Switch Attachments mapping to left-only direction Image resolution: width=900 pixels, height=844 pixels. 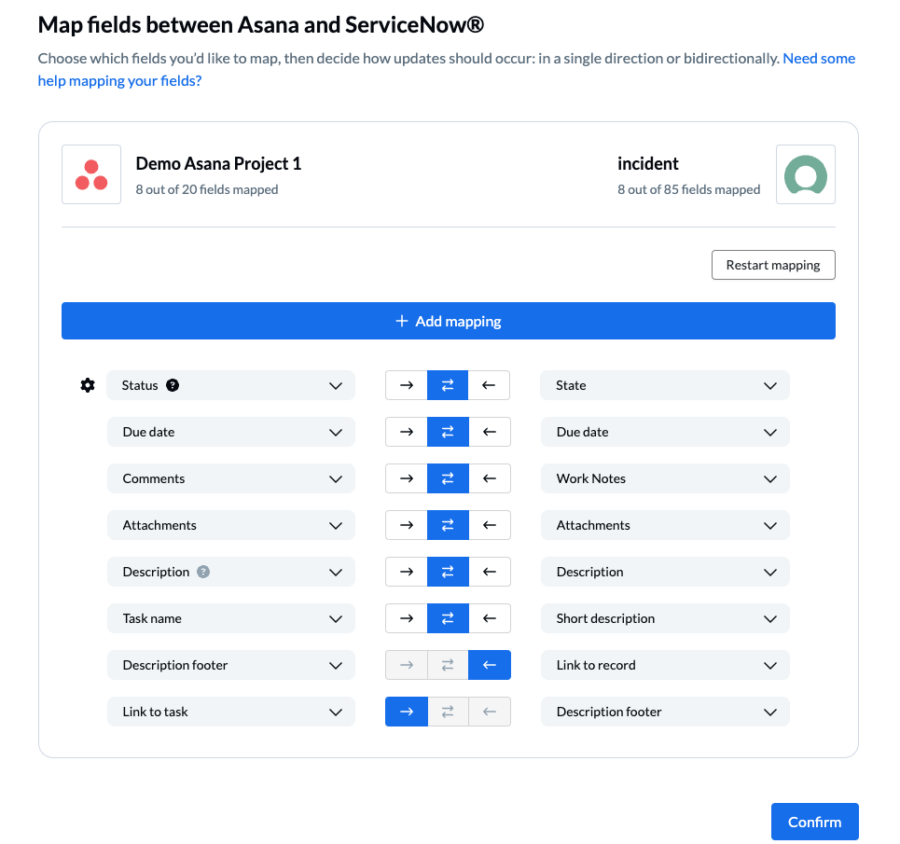[489, 524]
